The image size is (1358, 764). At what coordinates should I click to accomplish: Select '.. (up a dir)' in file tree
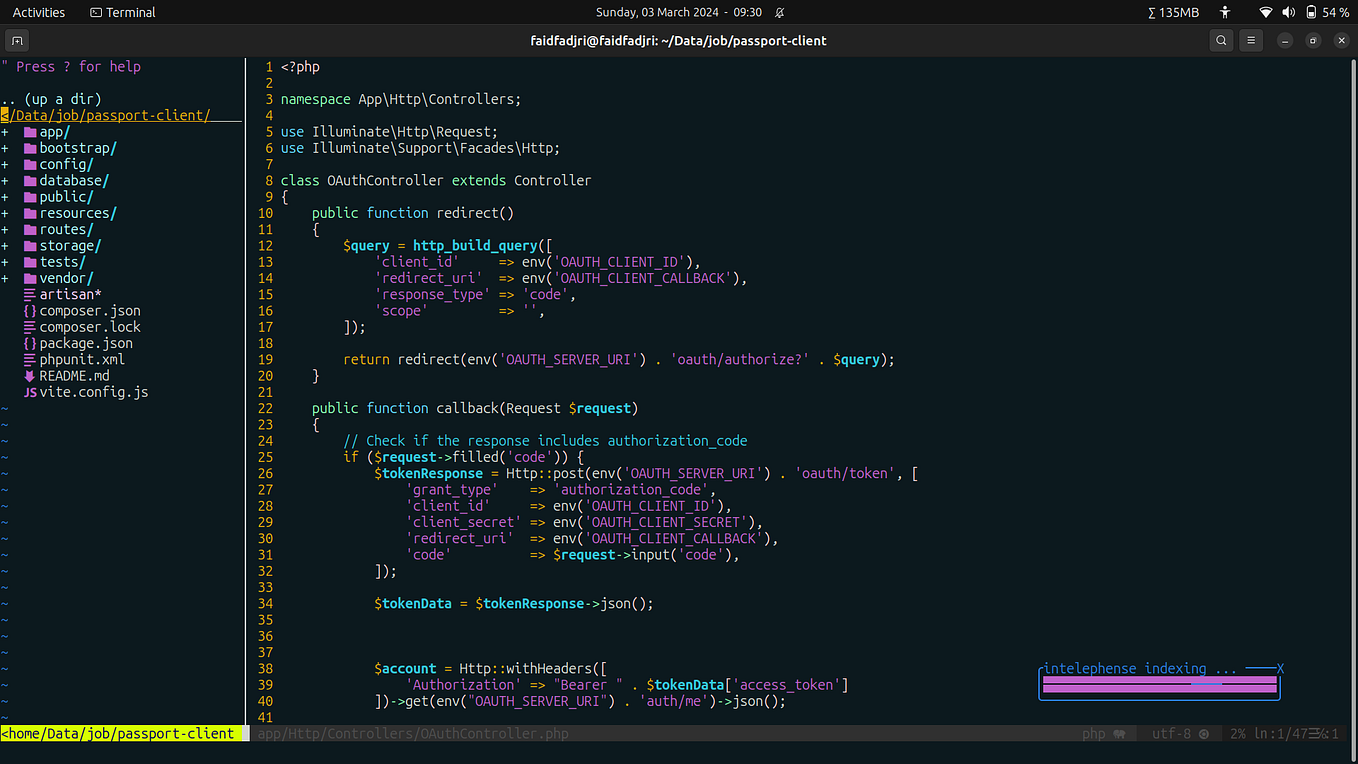51,99
